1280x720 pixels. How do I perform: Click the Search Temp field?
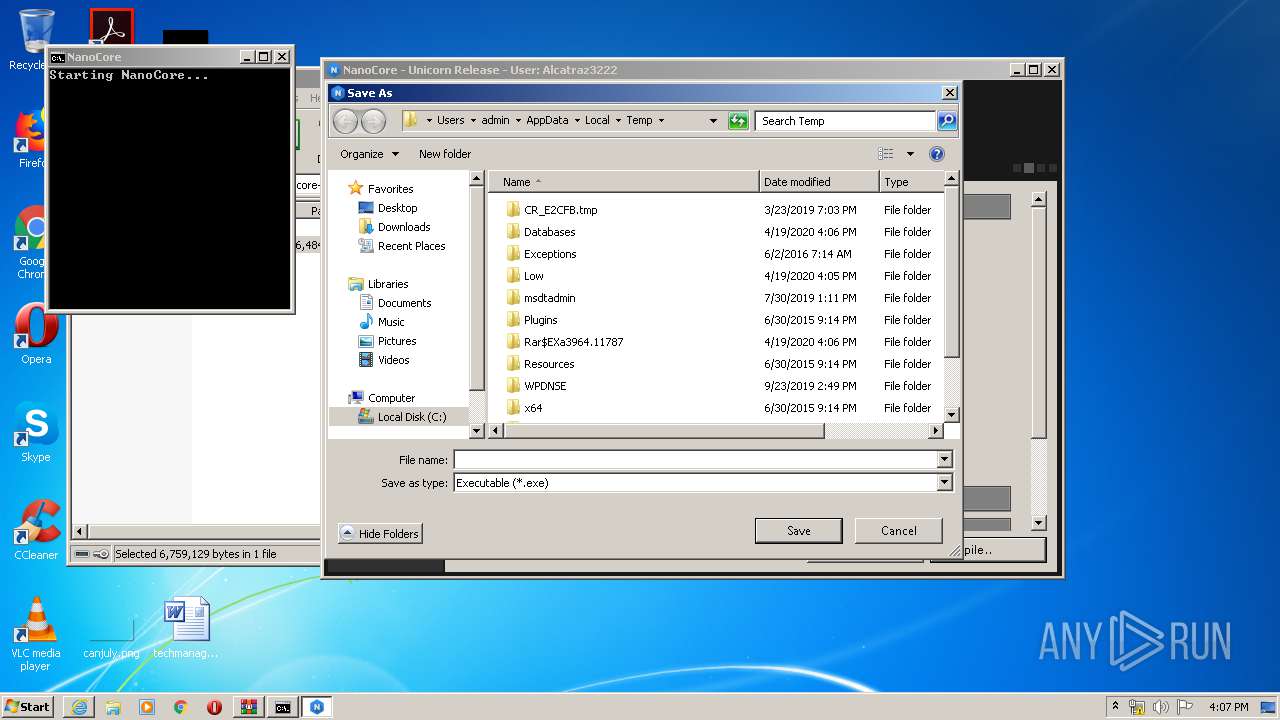tap(845, 121)
